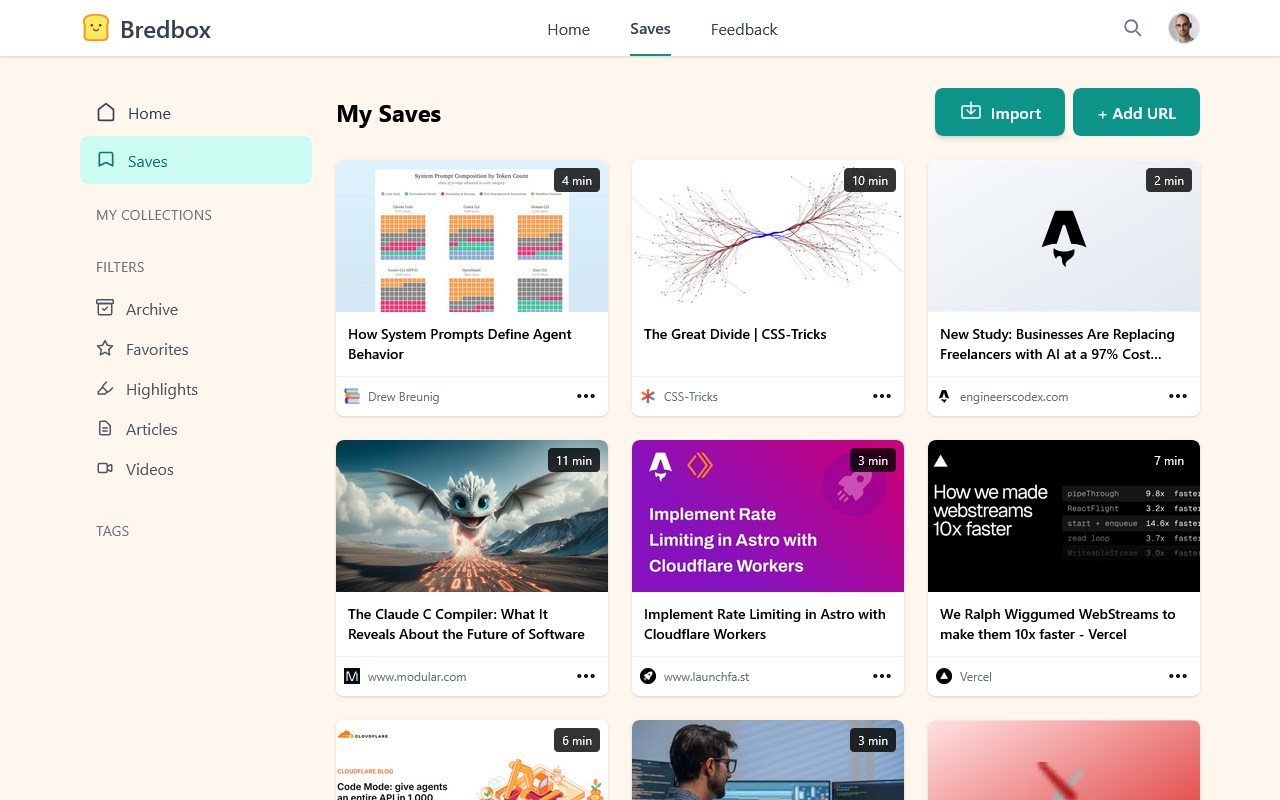Click the CSS-Tricks source name
Screen dimensions: 1280x800
(691, 397)
